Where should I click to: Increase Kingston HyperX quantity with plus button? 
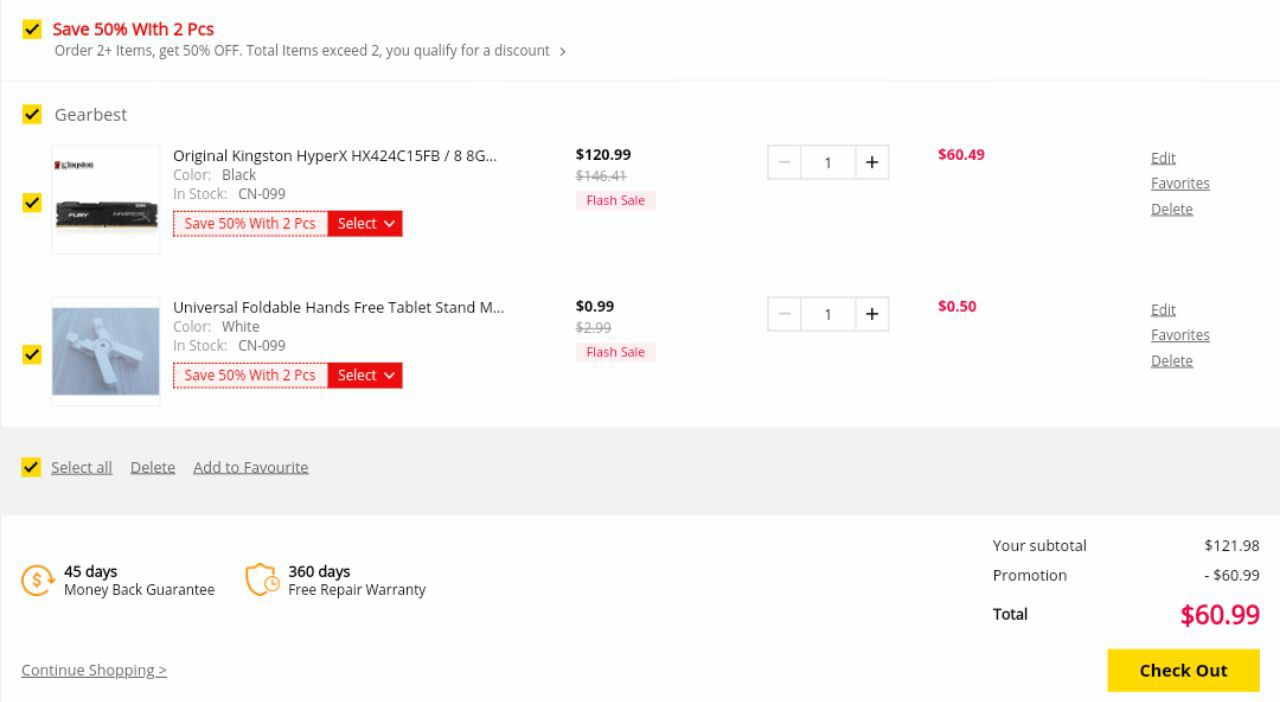872,162
